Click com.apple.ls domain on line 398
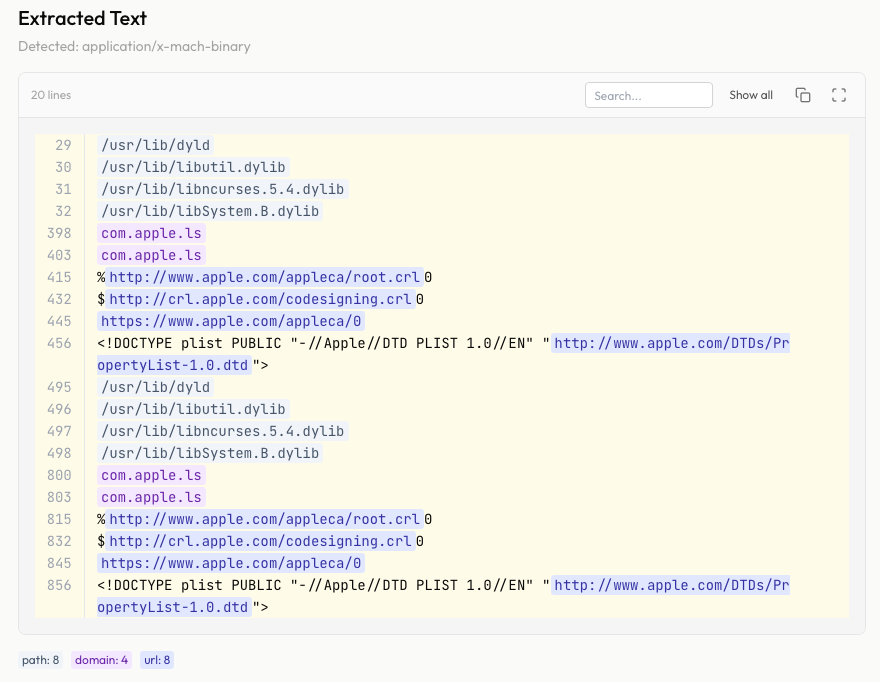Viewport: 880px width, 682px height. [x=151, y=233]
